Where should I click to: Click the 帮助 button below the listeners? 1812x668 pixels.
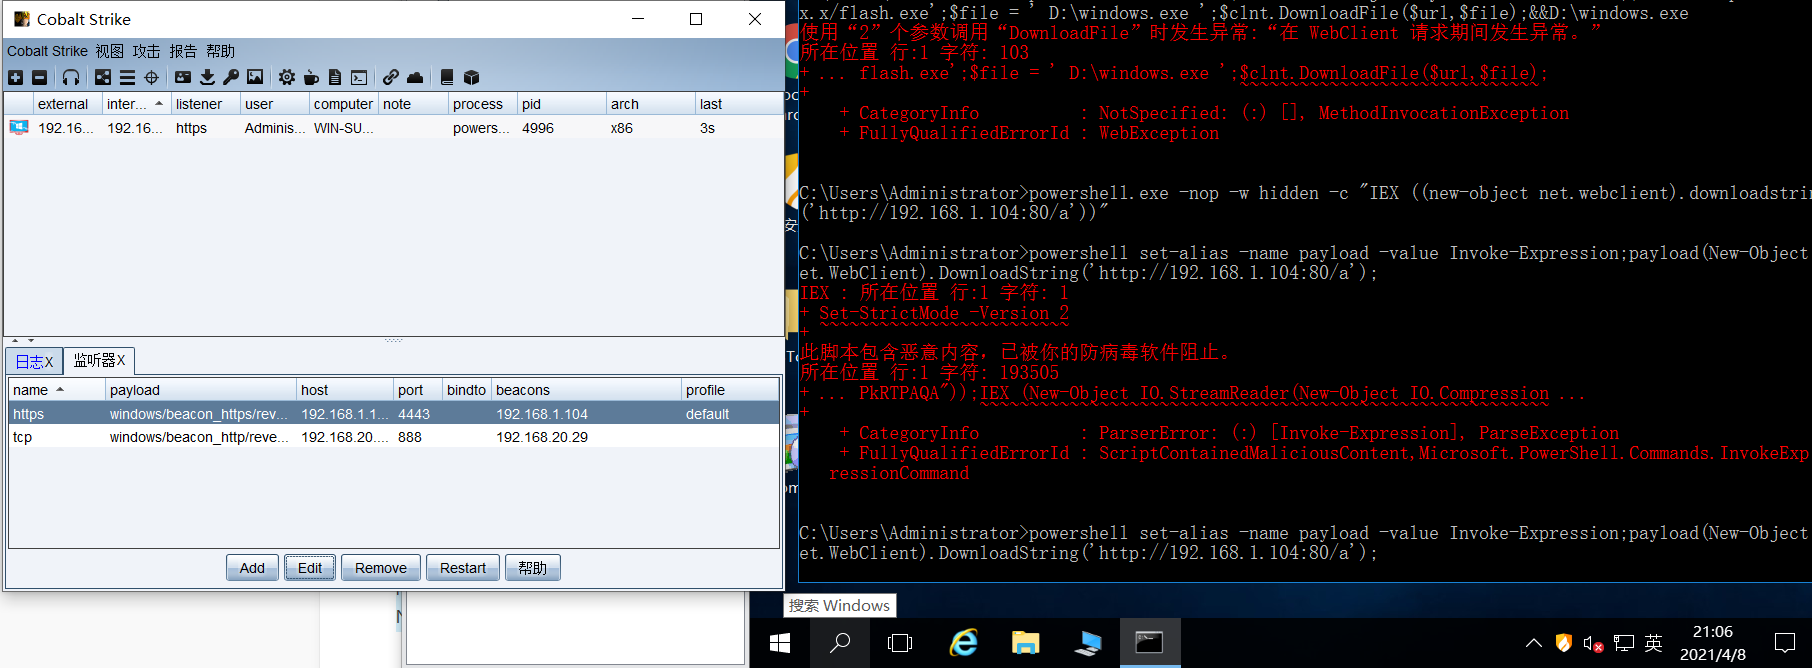pyautogui.click(x=533, y=568)
